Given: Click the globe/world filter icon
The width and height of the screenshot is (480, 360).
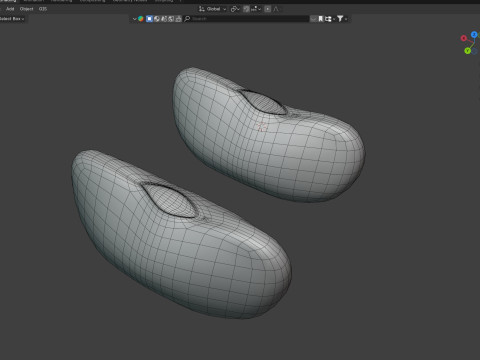Looking at the screenshot, I should click(x=157, y=19).
